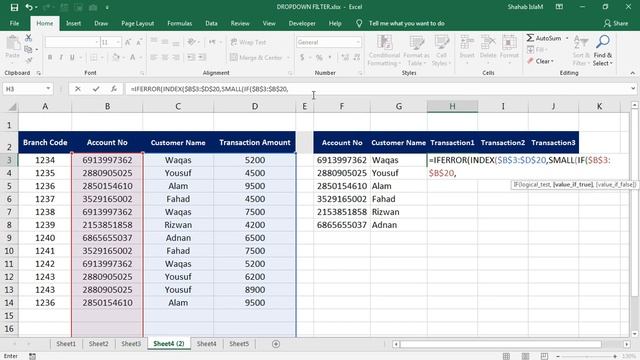The width and height of the screenshot is (640, 360).
Task: Click Percent Style icon
Action: pyautogui.click(x=319, y=58)
